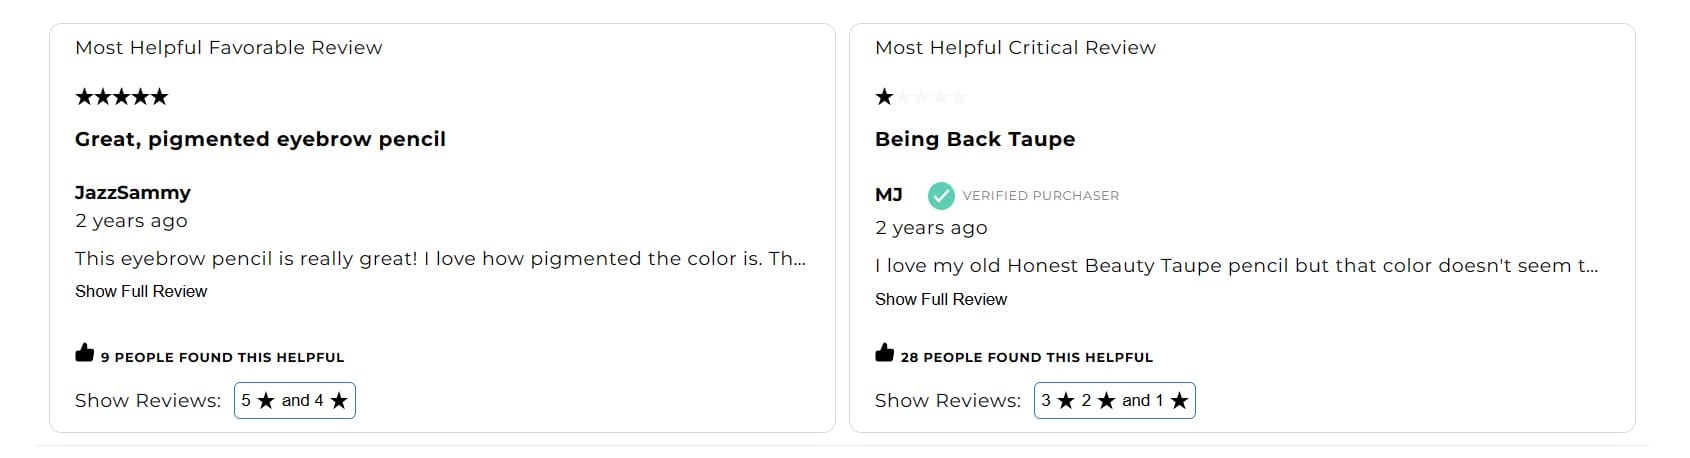Click "28 people found this helpful" text

pyautogui.click(x=1027, y=357)
